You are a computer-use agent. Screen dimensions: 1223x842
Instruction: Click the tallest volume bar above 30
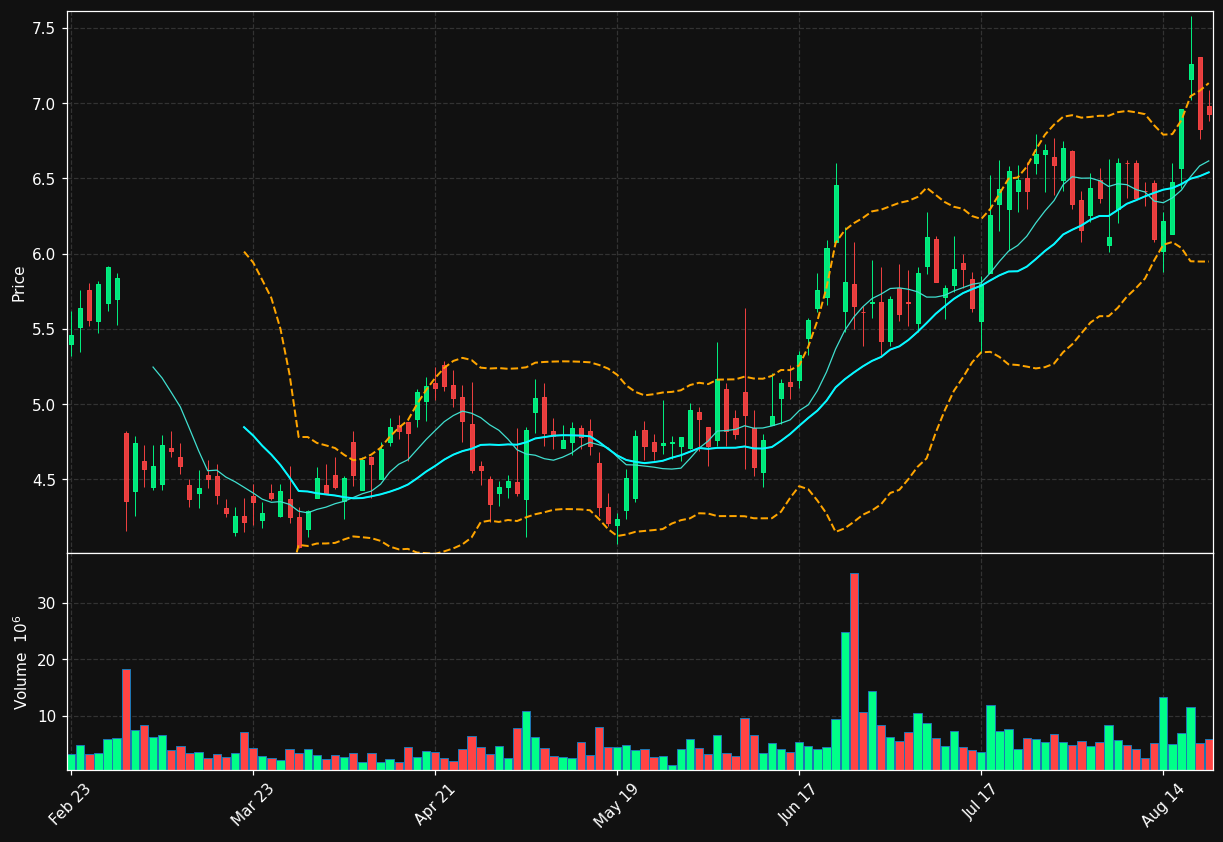(x=854, y=671)
